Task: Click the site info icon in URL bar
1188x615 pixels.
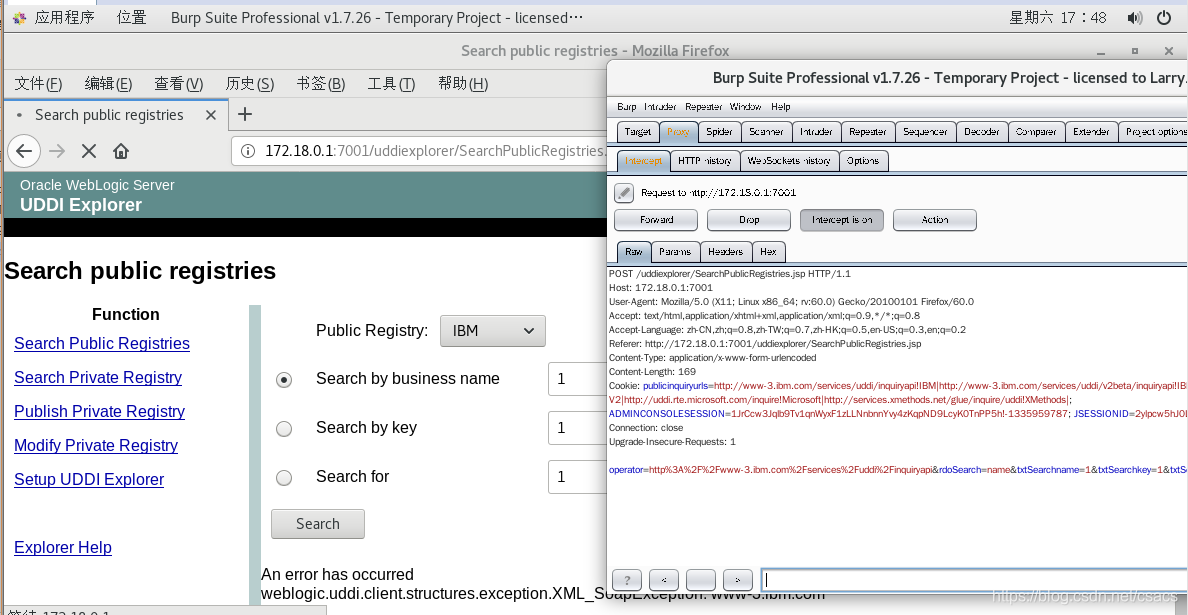Action: pyautogui.click(x=247, y=151)
